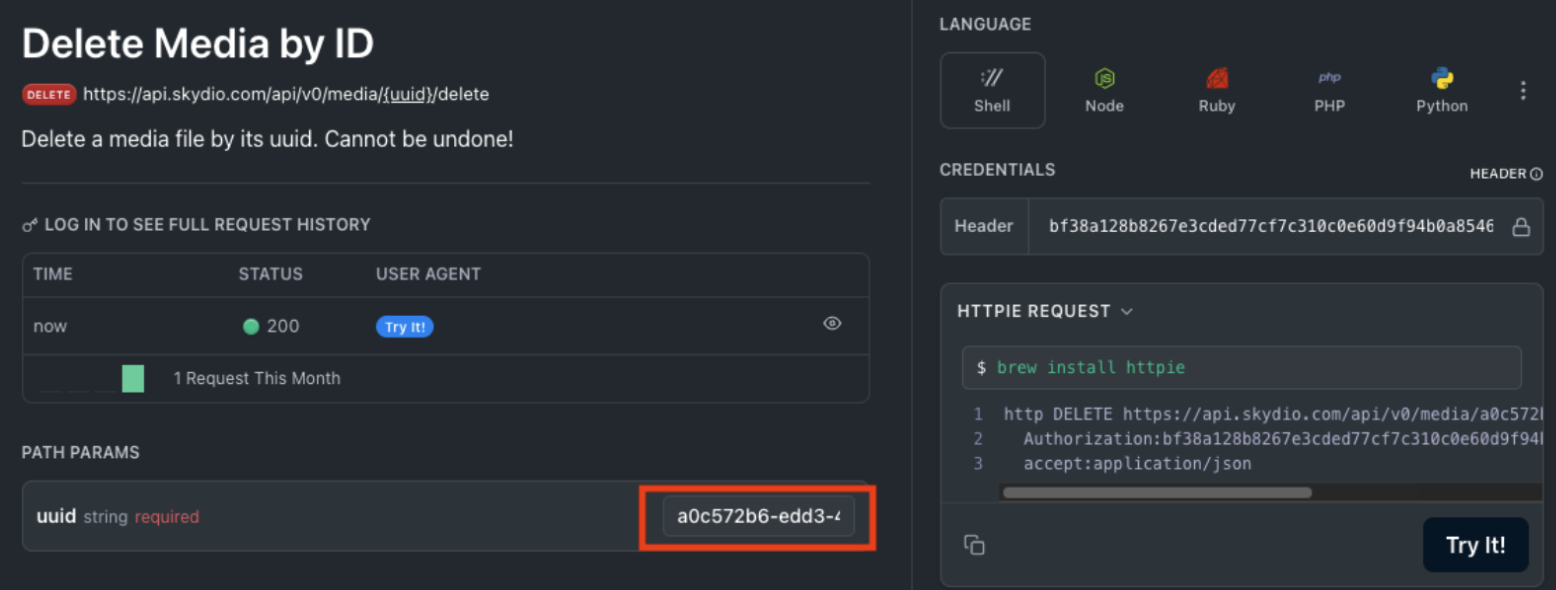Run the request with Try It! button

[x=1475, y=545]
